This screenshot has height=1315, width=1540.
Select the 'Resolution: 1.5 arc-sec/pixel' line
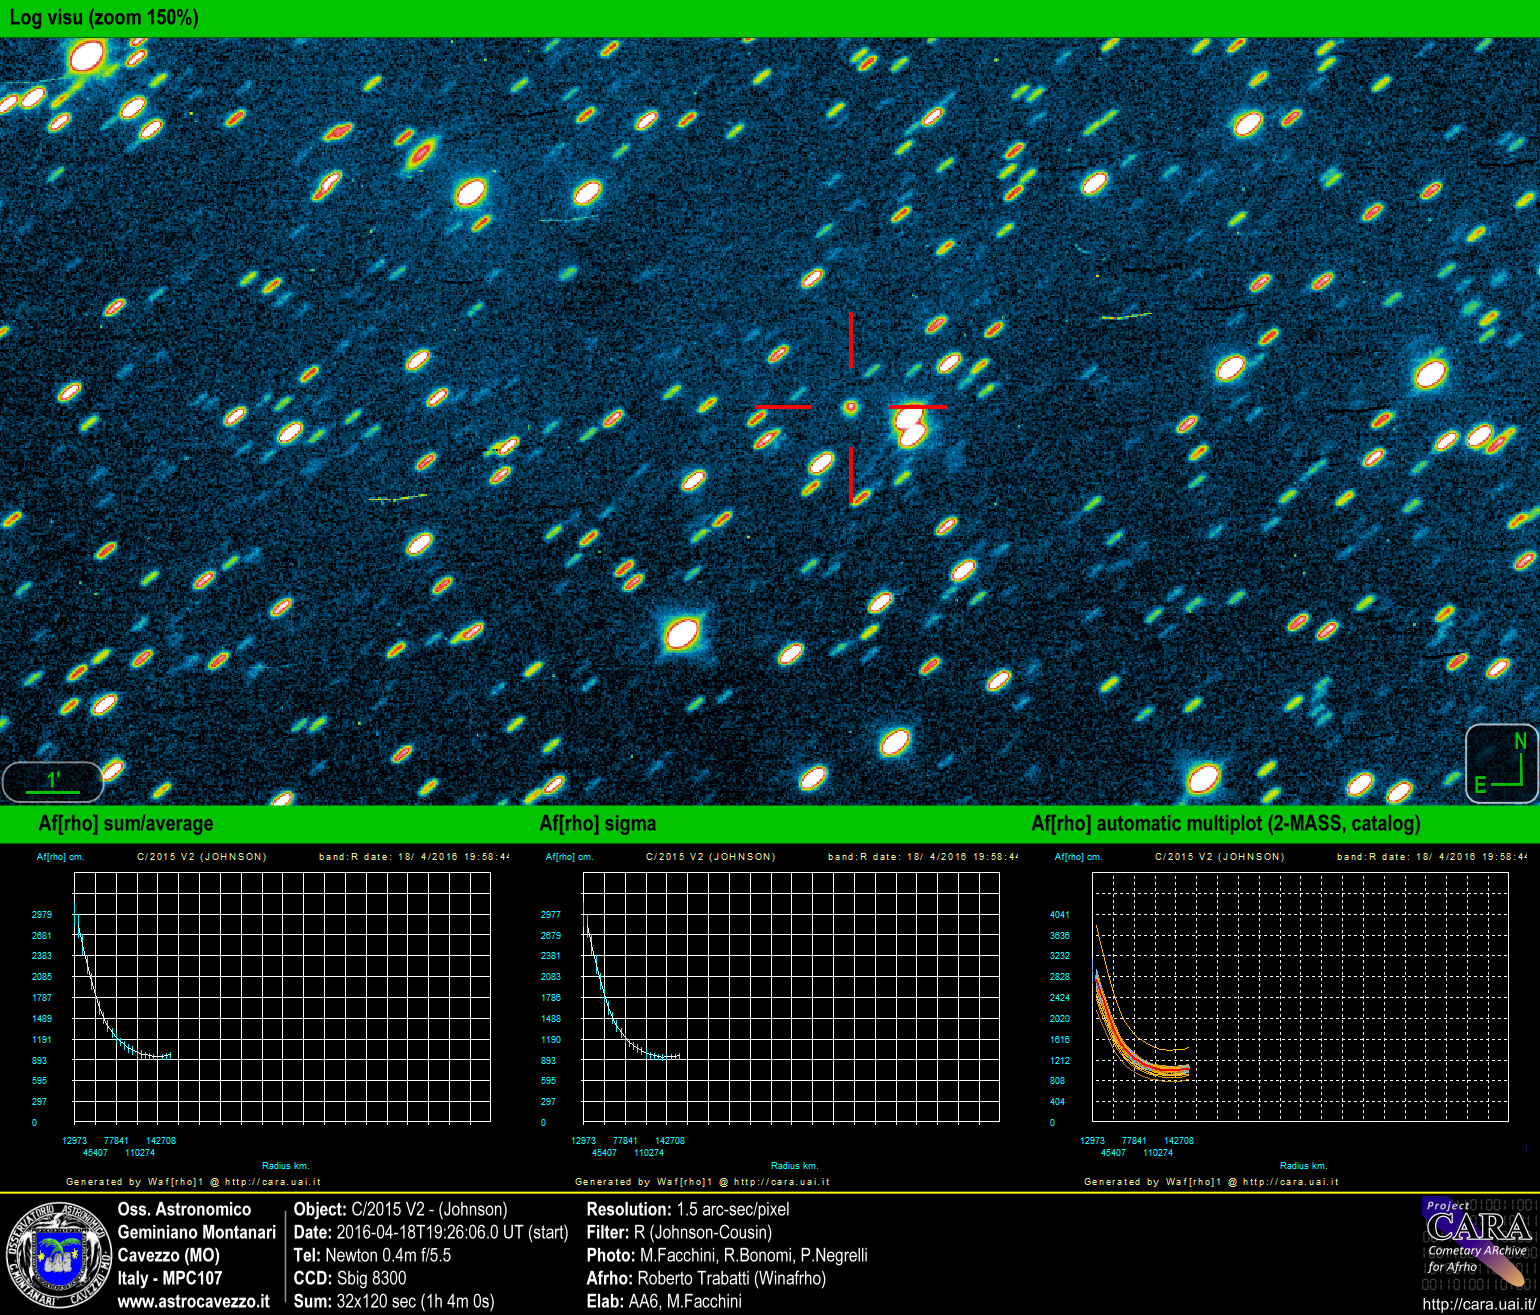tap(688, 1209)
